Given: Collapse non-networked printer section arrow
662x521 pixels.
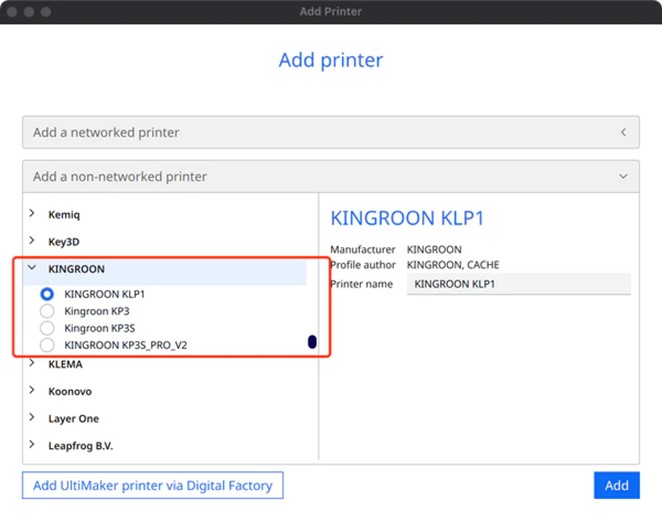Looking at the screenshot, I should click(623, 176).
